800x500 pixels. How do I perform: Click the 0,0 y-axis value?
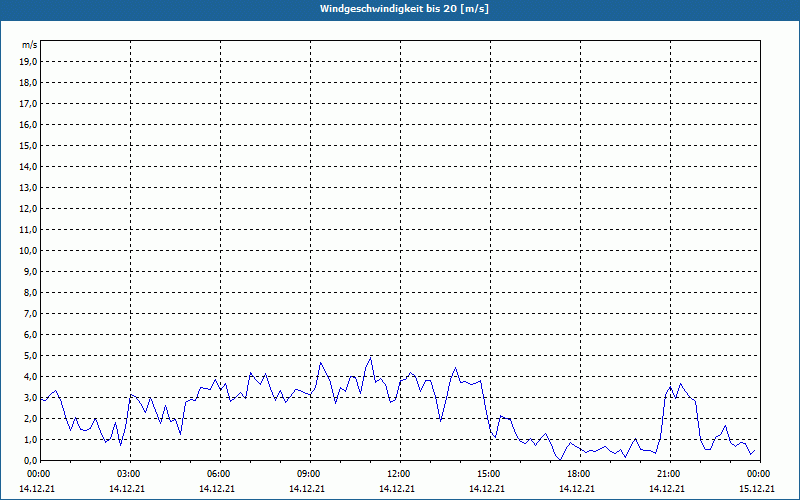pos(30,460)
